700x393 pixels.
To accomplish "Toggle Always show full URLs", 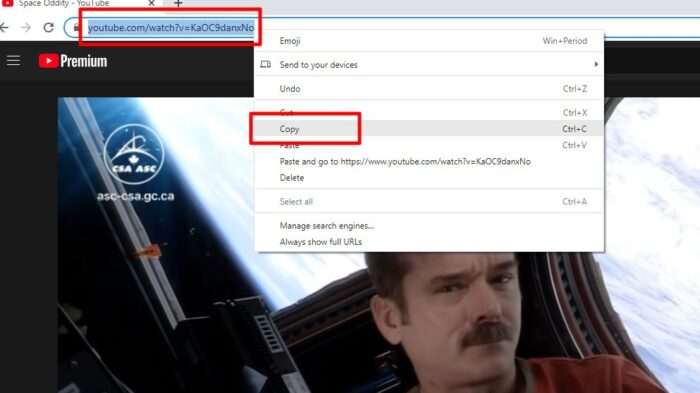I will pyautogui.click(x=429, y=242).
